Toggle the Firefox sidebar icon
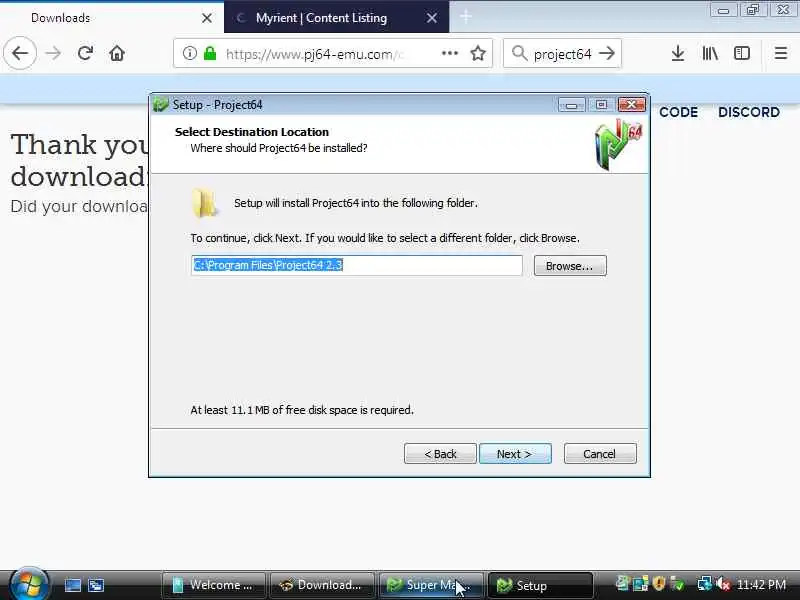The width and height of the screenshot is (800, 600). 742,53
